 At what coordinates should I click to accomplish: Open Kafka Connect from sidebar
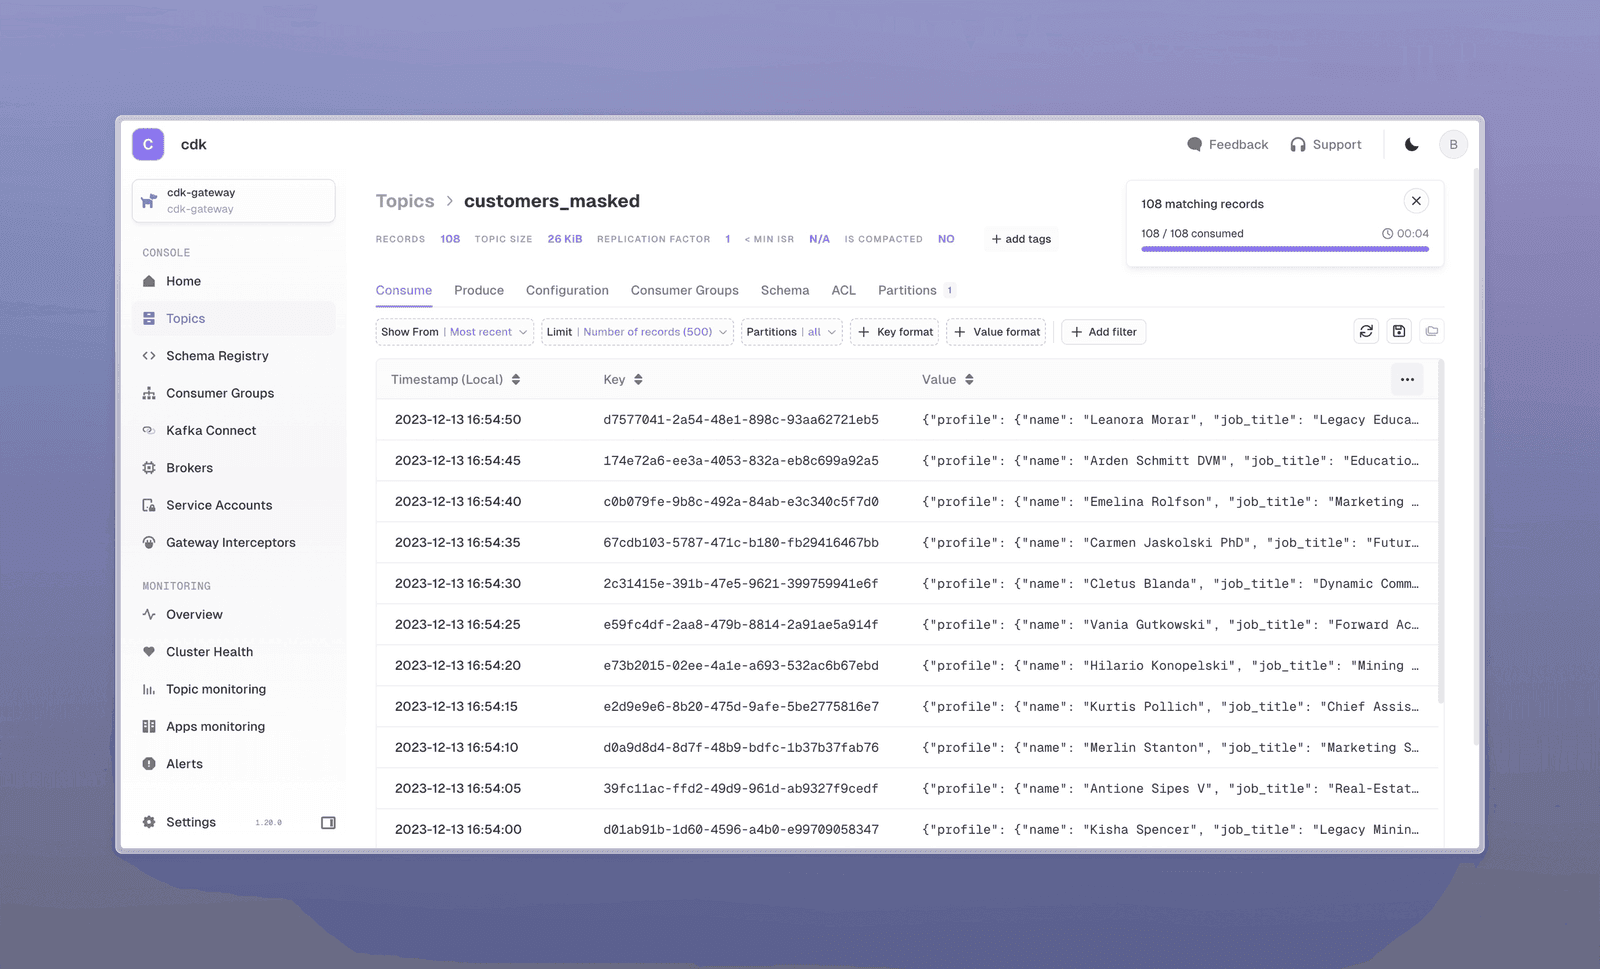[x=210, y=430]
